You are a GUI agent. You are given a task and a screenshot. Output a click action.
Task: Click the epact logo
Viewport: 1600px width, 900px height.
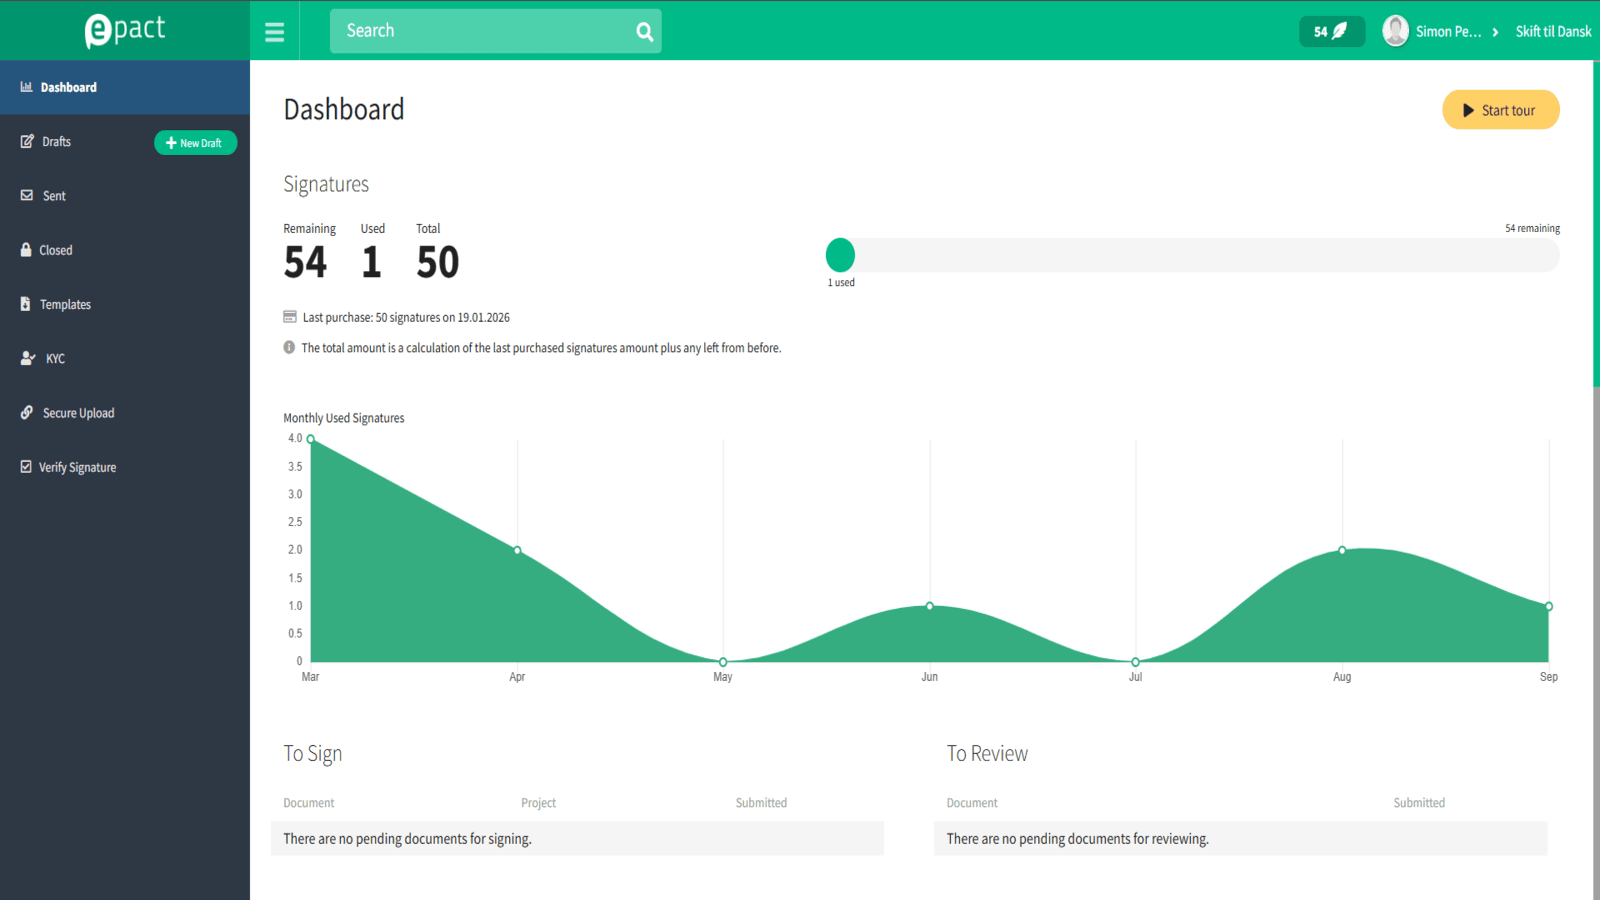[125, 30]
